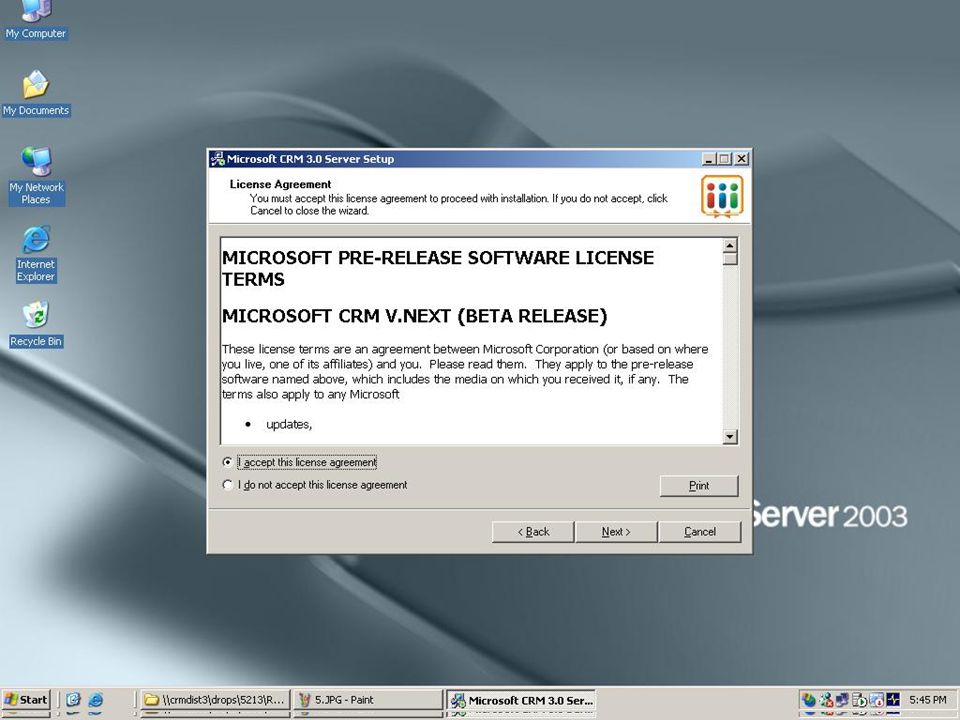Select the Internet Explorer desktop icon
The image size is (960, 720).
[x=36, y=253]
